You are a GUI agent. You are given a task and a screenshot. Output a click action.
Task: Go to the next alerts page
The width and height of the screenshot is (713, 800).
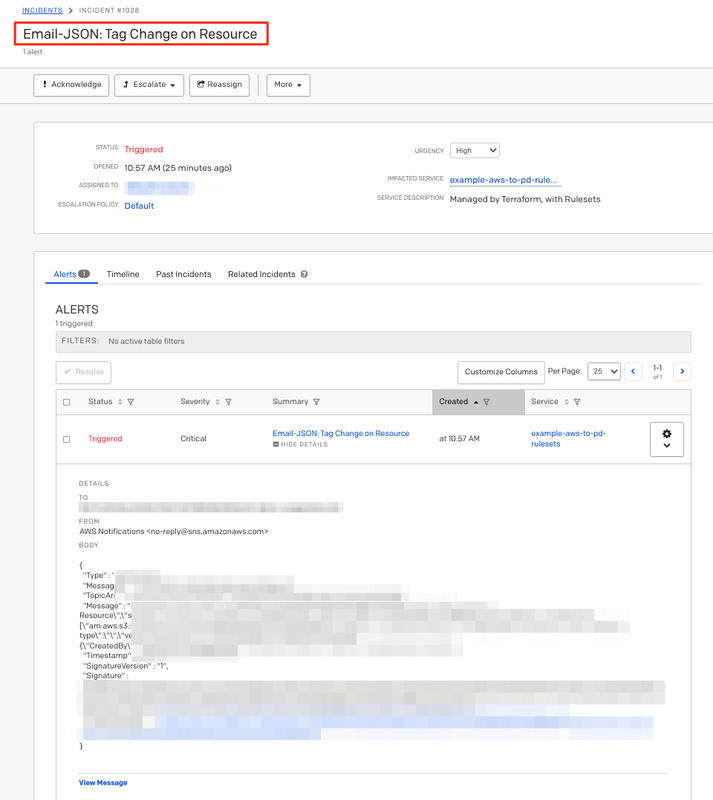tap(682, 371)
